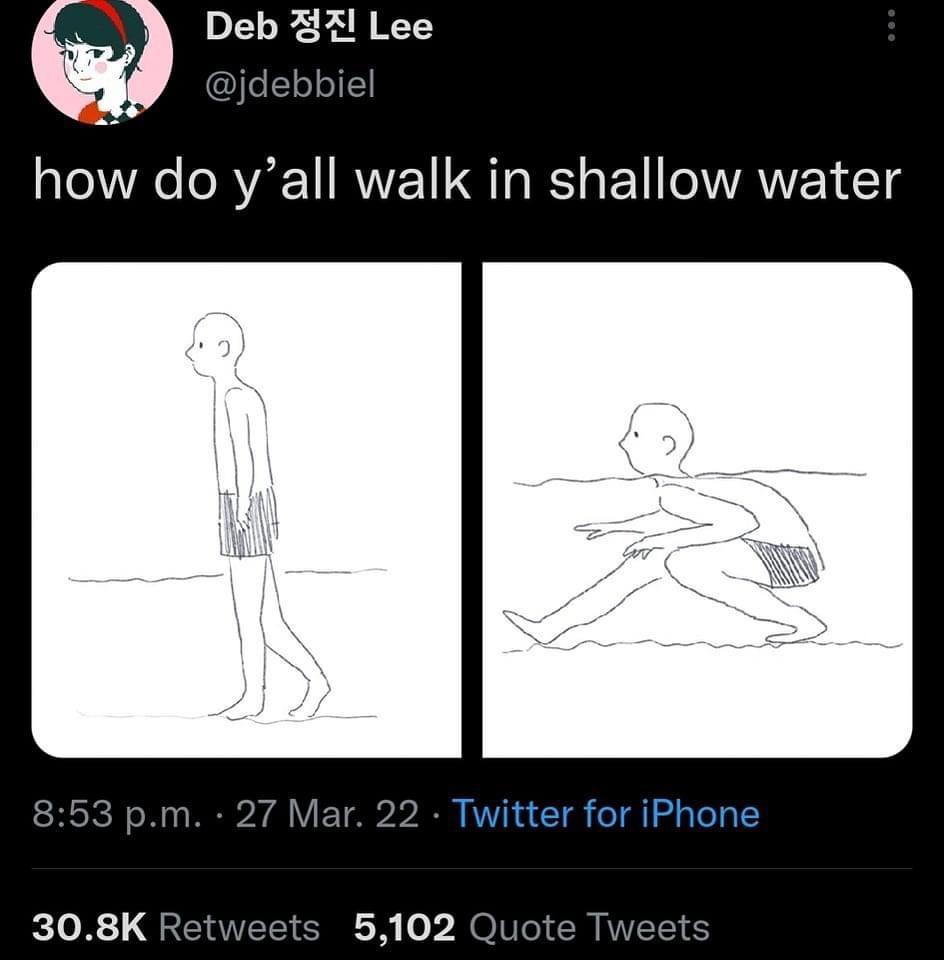Image resolution: width=944 pixels, height=960 pixels.
Task: Click the striped shorts on standing figure
Action: 247,525
